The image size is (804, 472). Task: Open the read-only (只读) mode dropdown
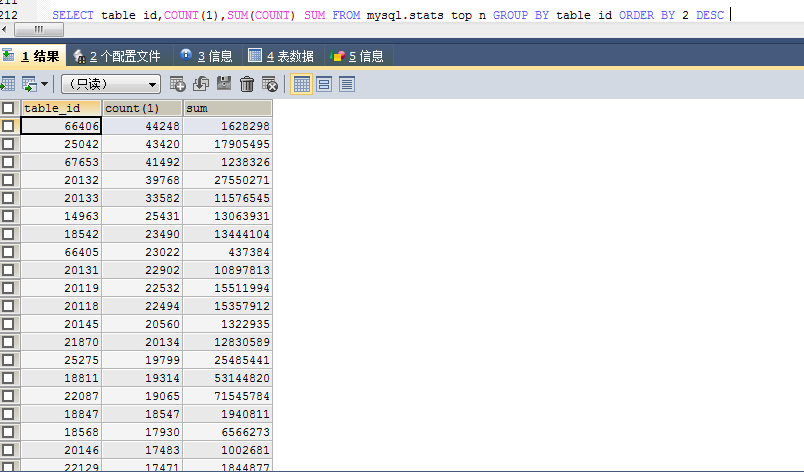click(110, 84)
